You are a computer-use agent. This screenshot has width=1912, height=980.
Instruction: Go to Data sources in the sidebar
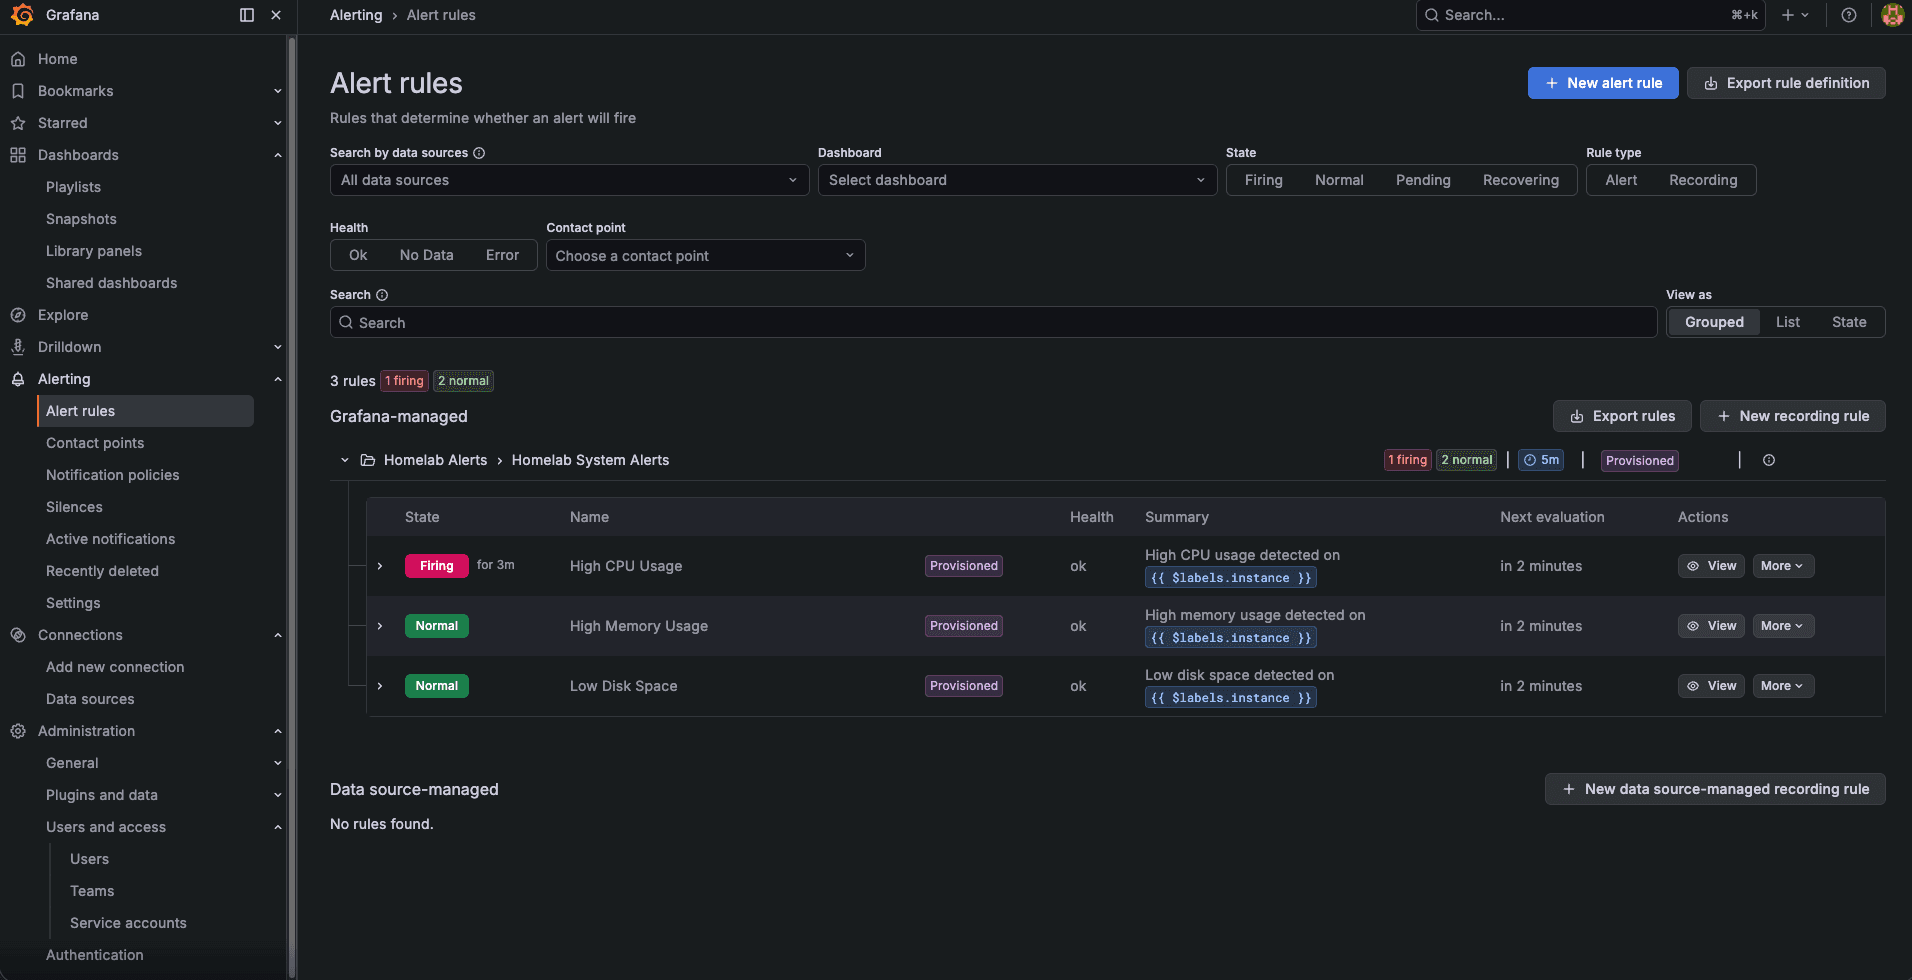pos(90,699)
